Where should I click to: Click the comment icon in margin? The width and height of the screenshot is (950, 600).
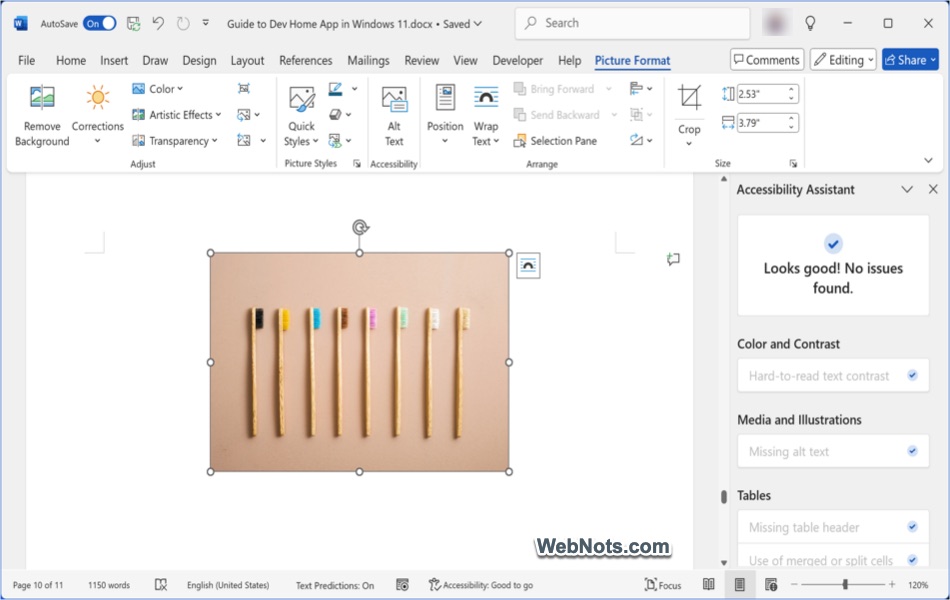coord(673,259)
